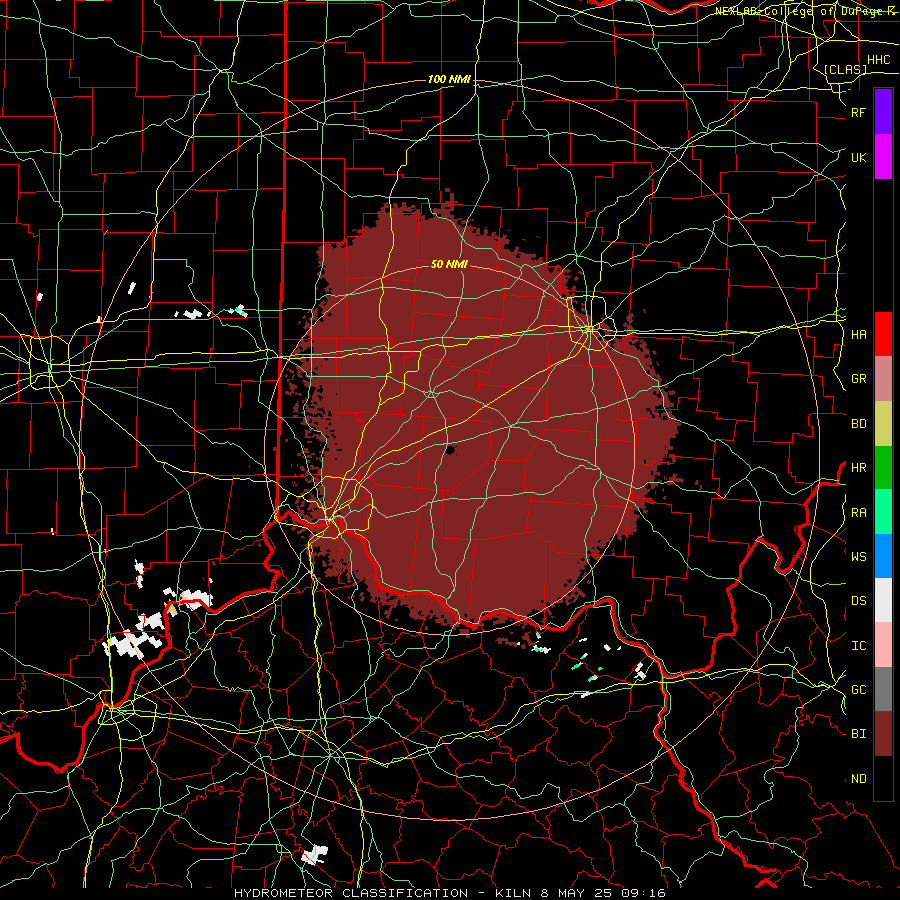Click the NEXLAB College of DuPage credit
The width and height of the screenshot is (900, 900).
point(804,11)
